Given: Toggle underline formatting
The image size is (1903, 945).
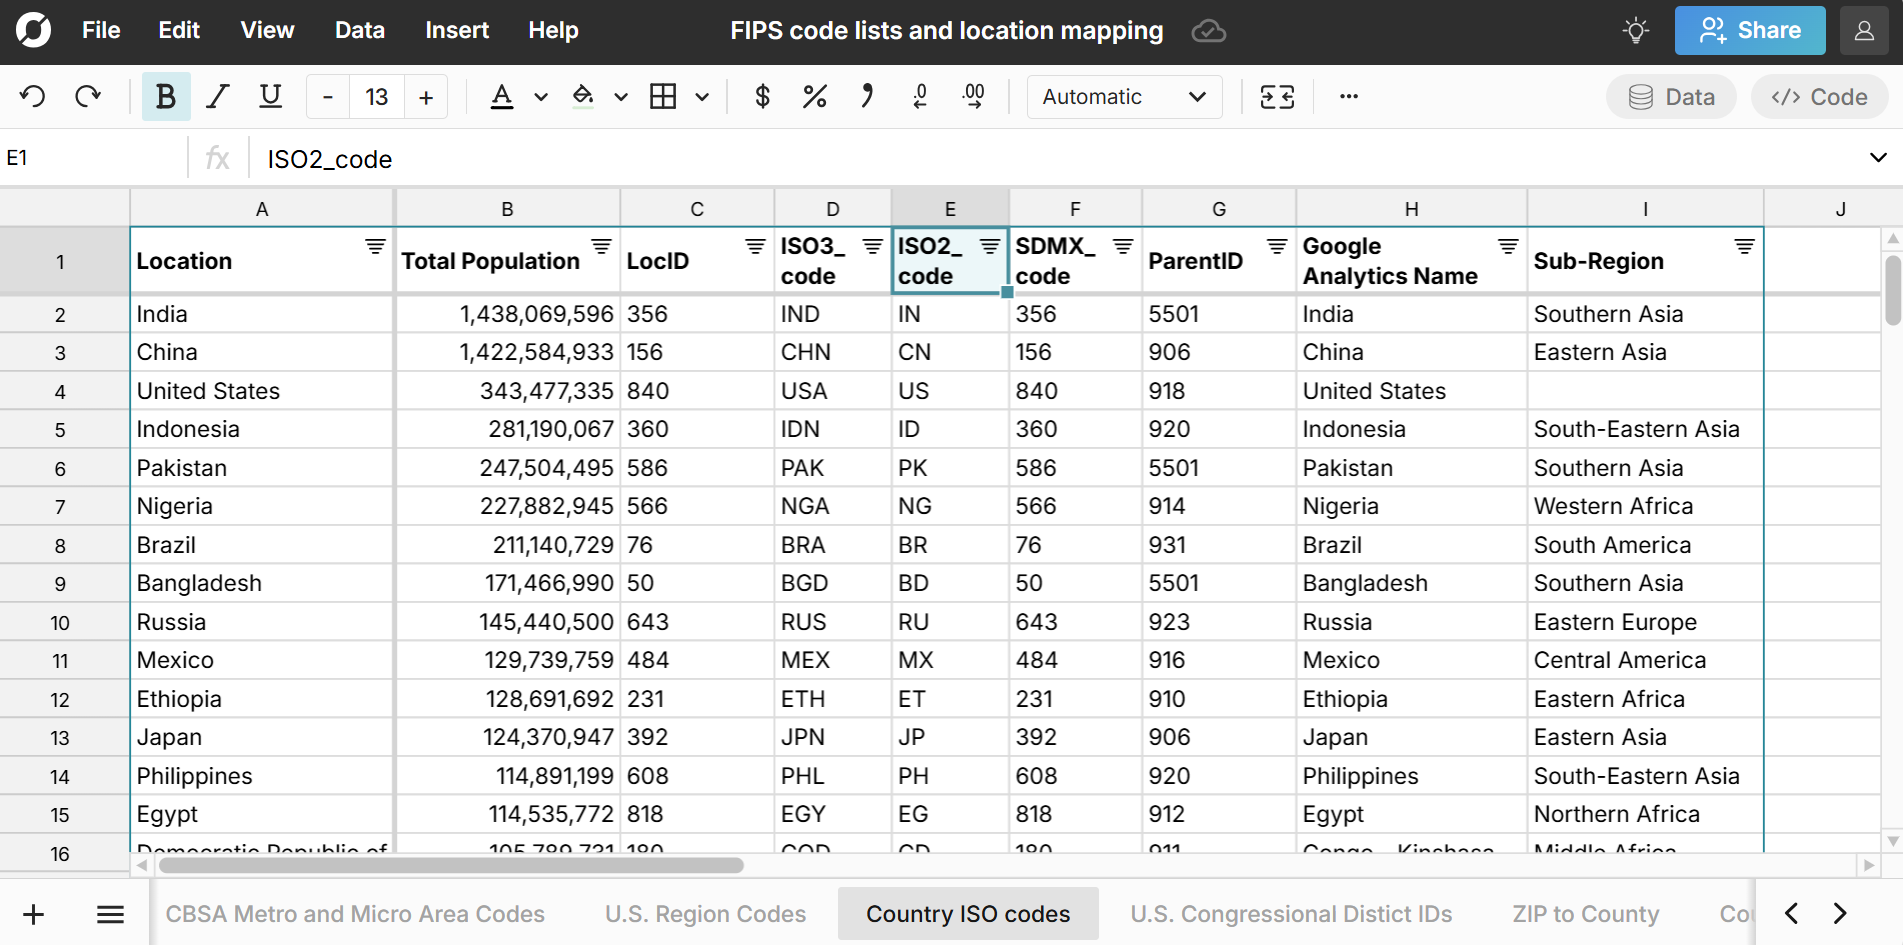Looking at the screenshot, I should (270, 97).
